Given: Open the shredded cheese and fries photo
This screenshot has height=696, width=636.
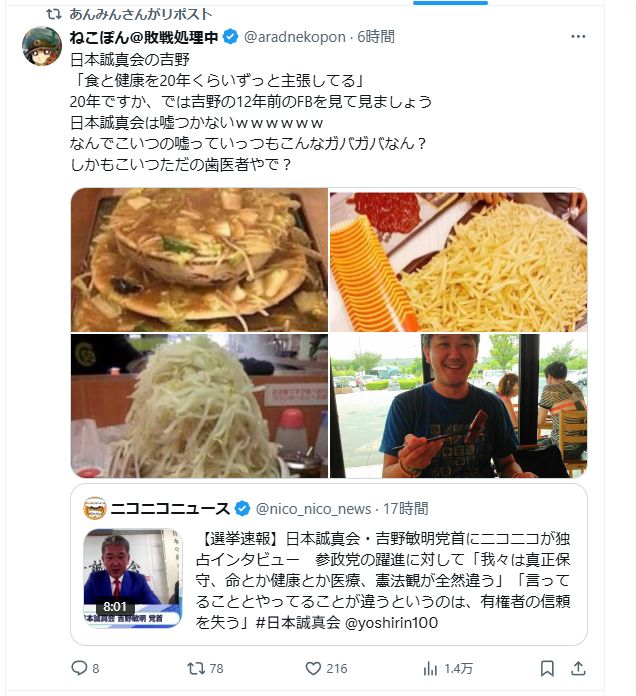Looking at the screenshot, I should (x=458, y=260).
